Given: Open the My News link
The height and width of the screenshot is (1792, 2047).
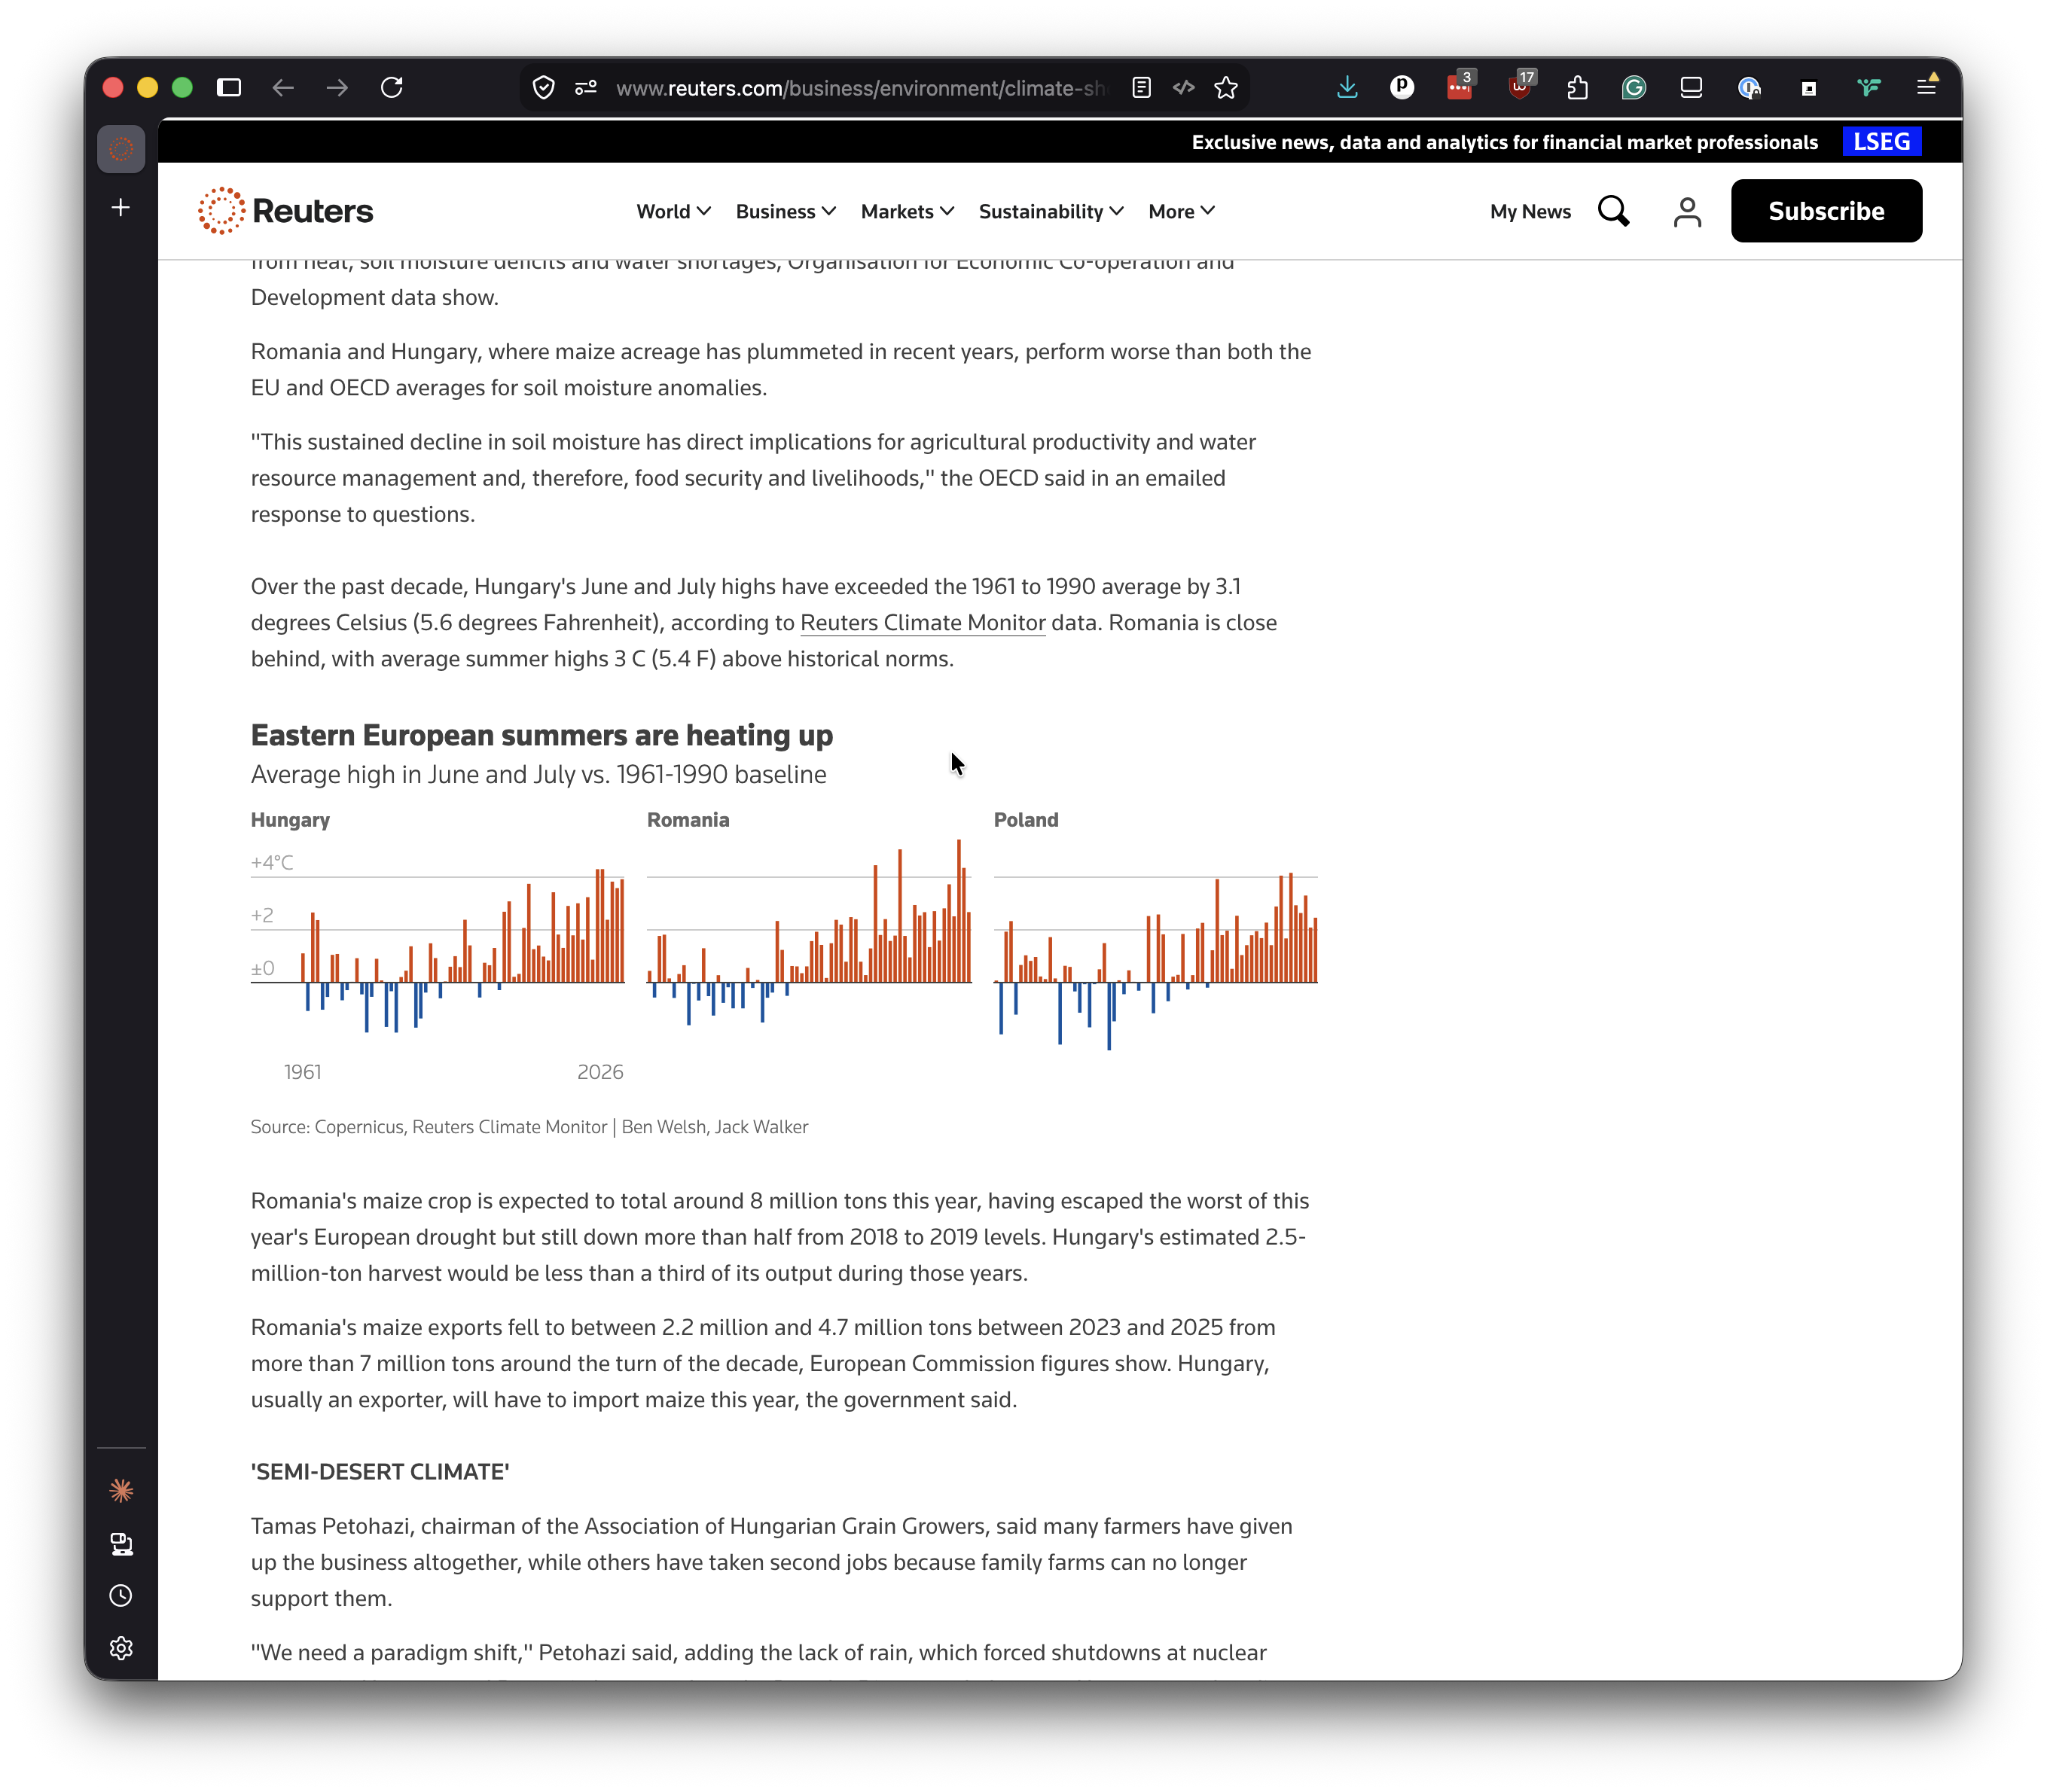Looking at the screenshot, I should [1530, 211].
